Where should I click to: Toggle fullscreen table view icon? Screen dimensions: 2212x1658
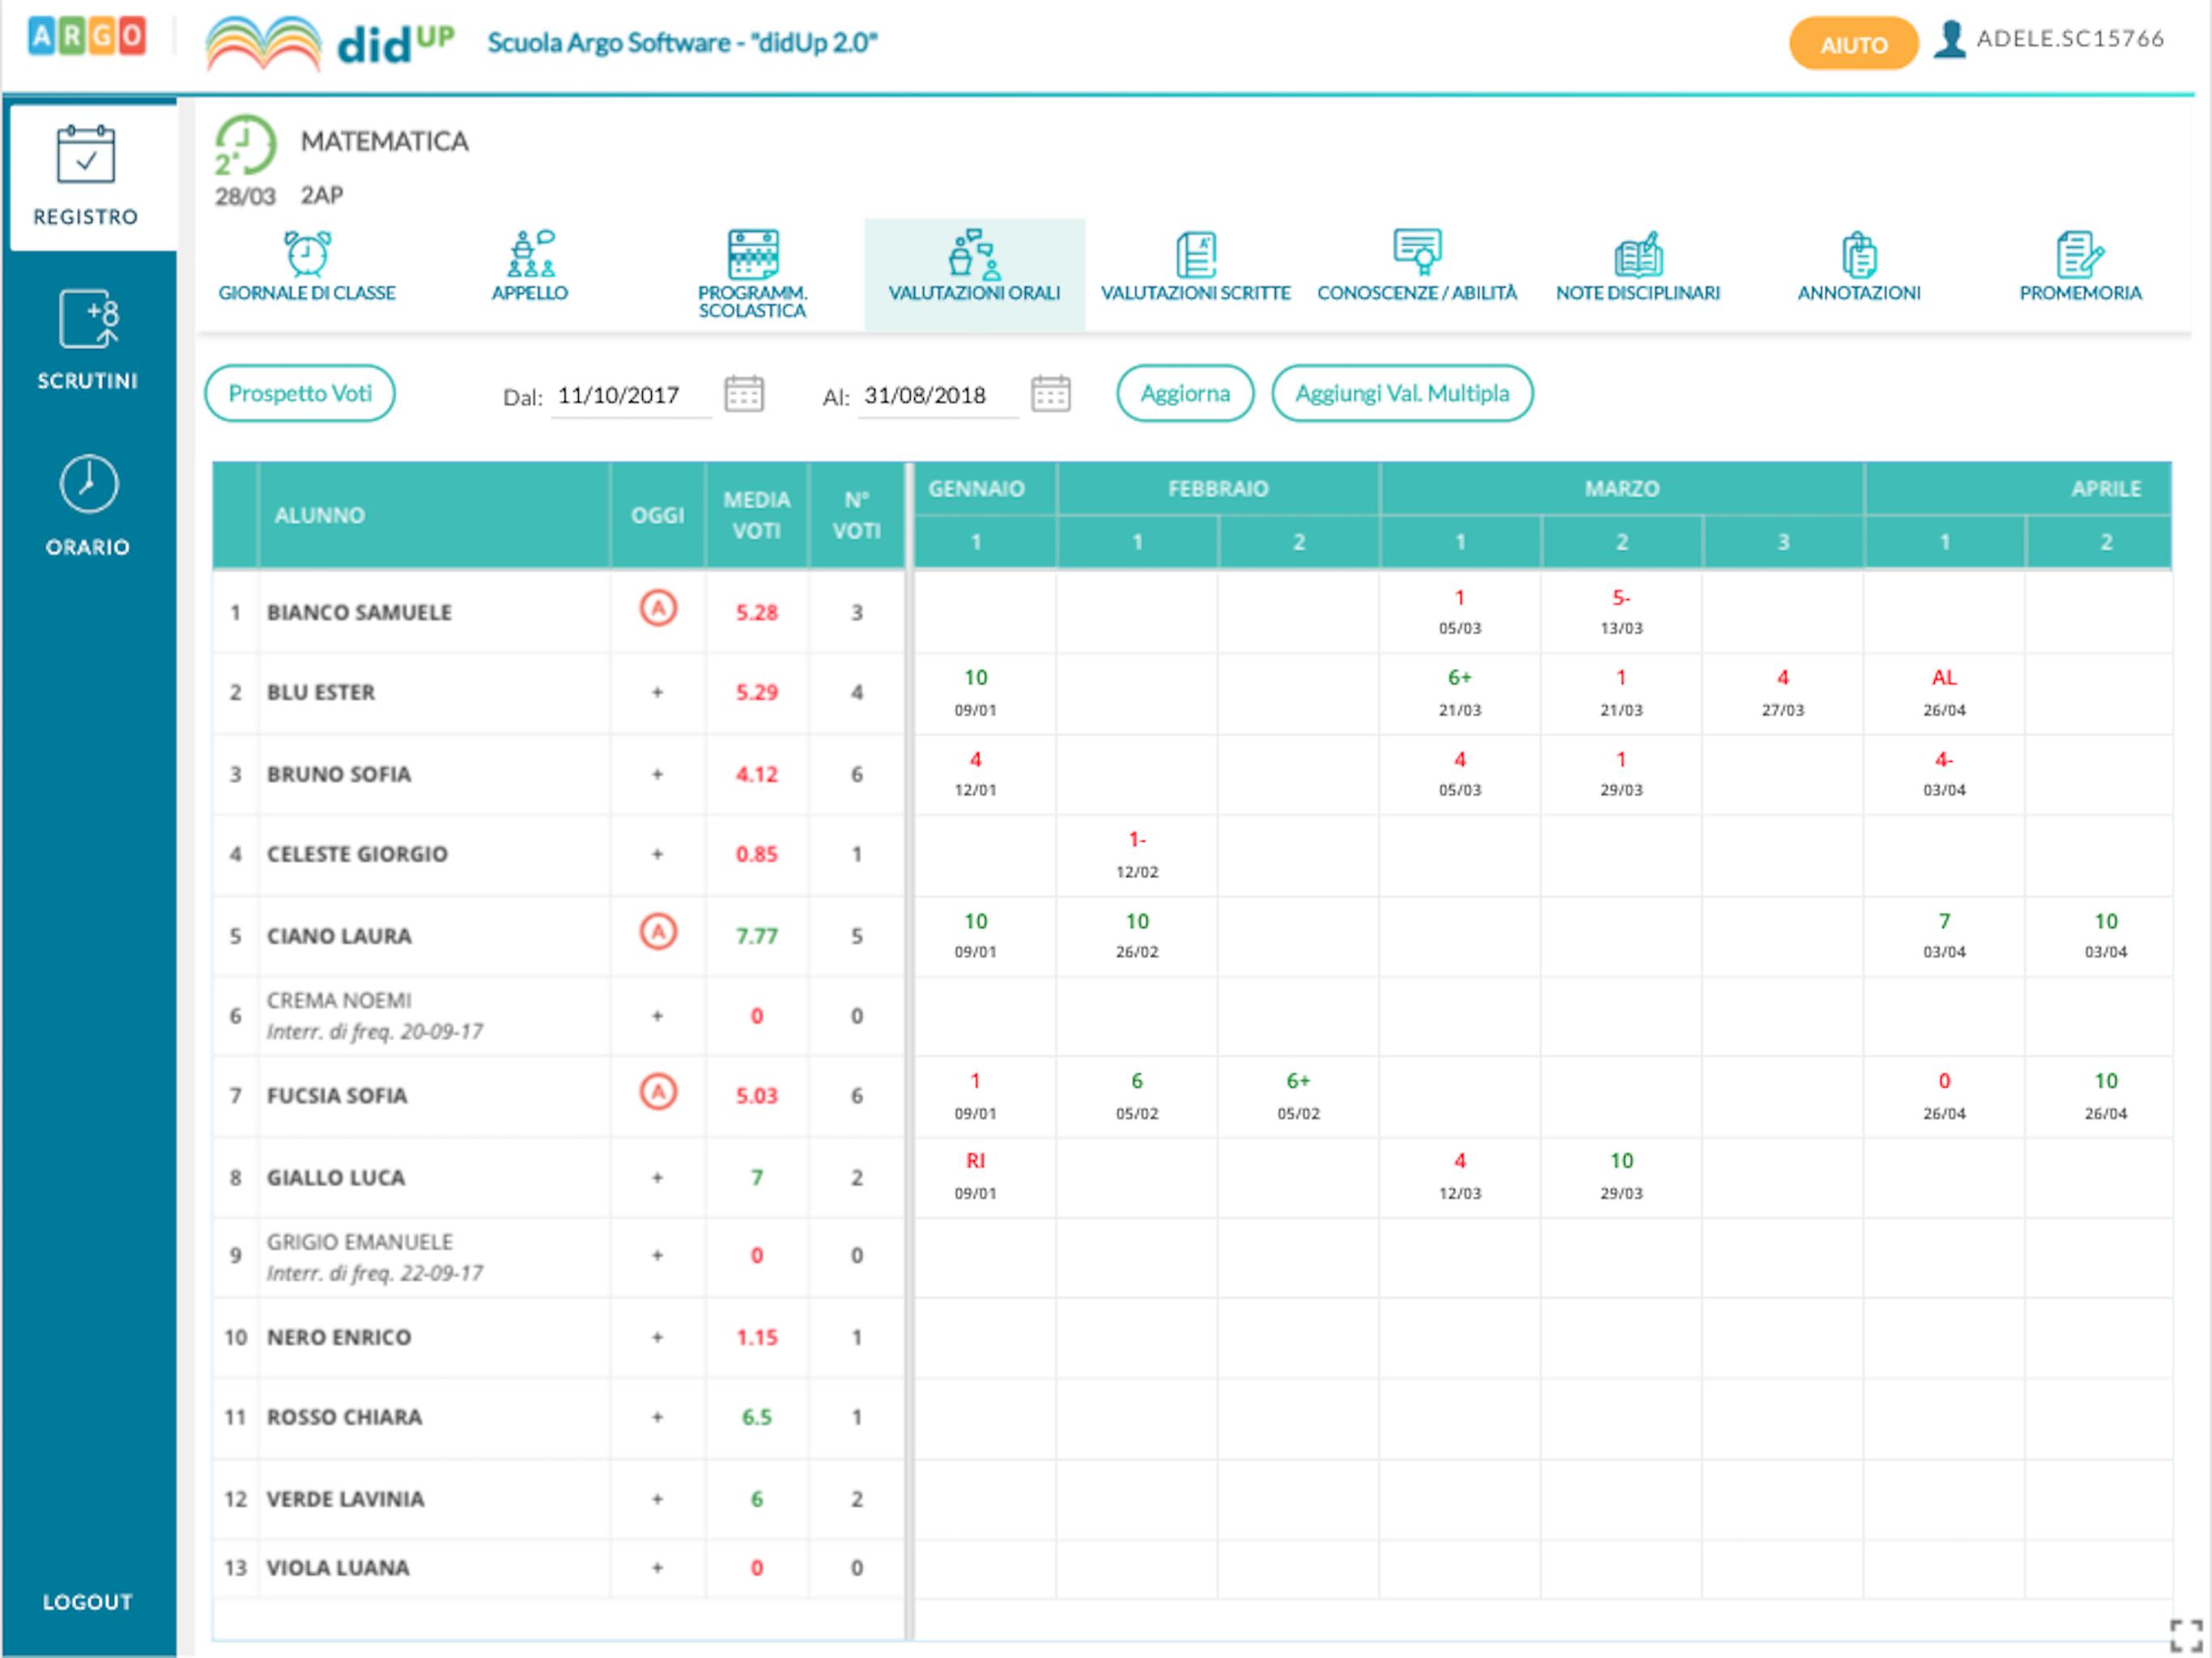click(2186, 1636)
